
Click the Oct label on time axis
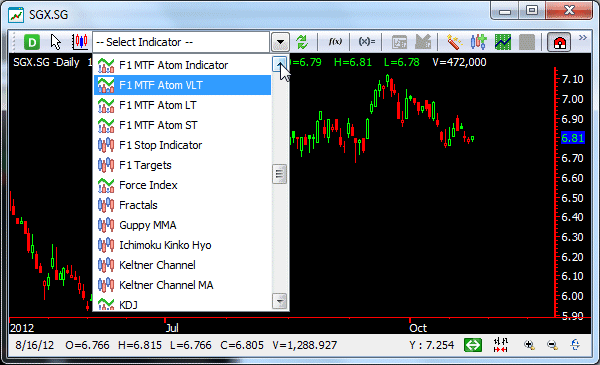click(418, 328)
